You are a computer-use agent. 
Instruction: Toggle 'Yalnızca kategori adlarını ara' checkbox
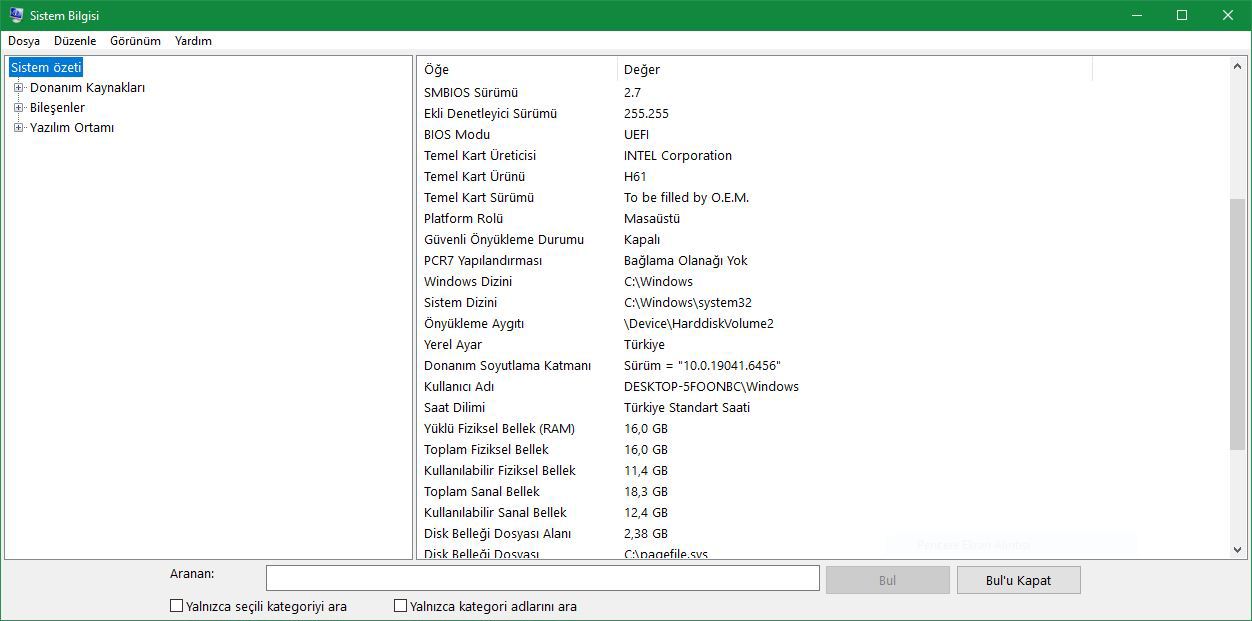pyautogui.click(x=401, y=606)
